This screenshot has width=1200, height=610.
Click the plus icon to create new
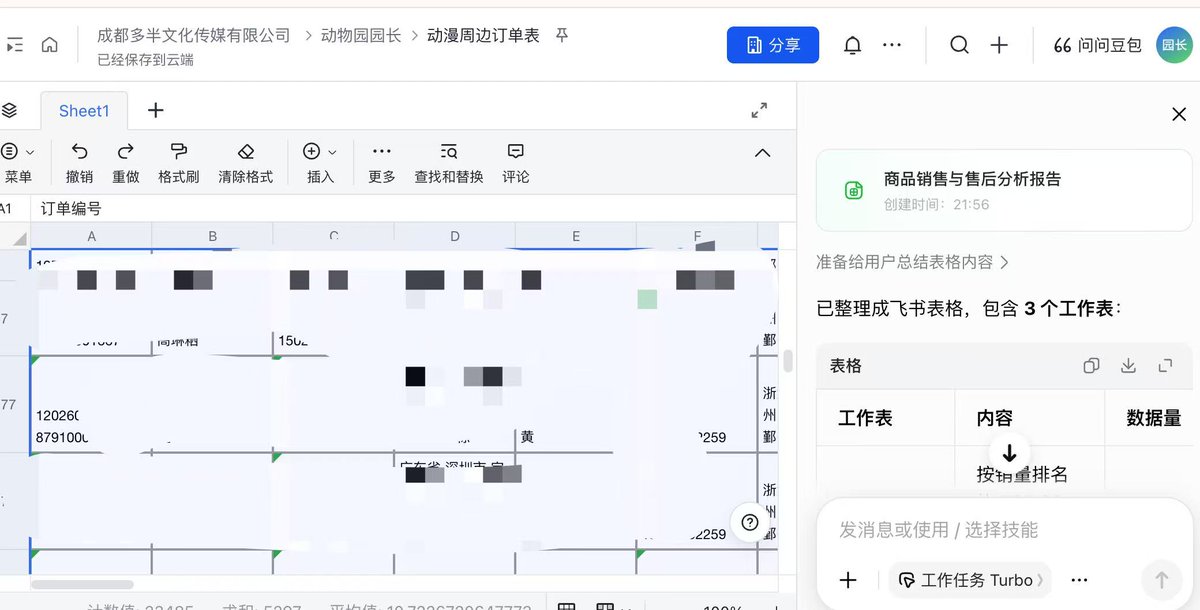pos(999,45)
